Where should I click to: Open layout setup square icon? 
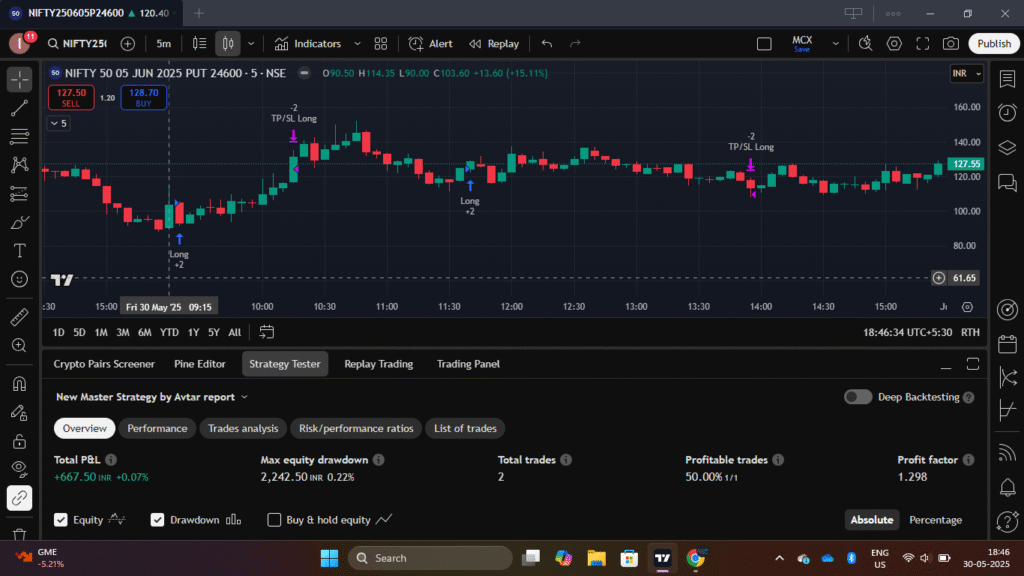[x=764, y=44]
